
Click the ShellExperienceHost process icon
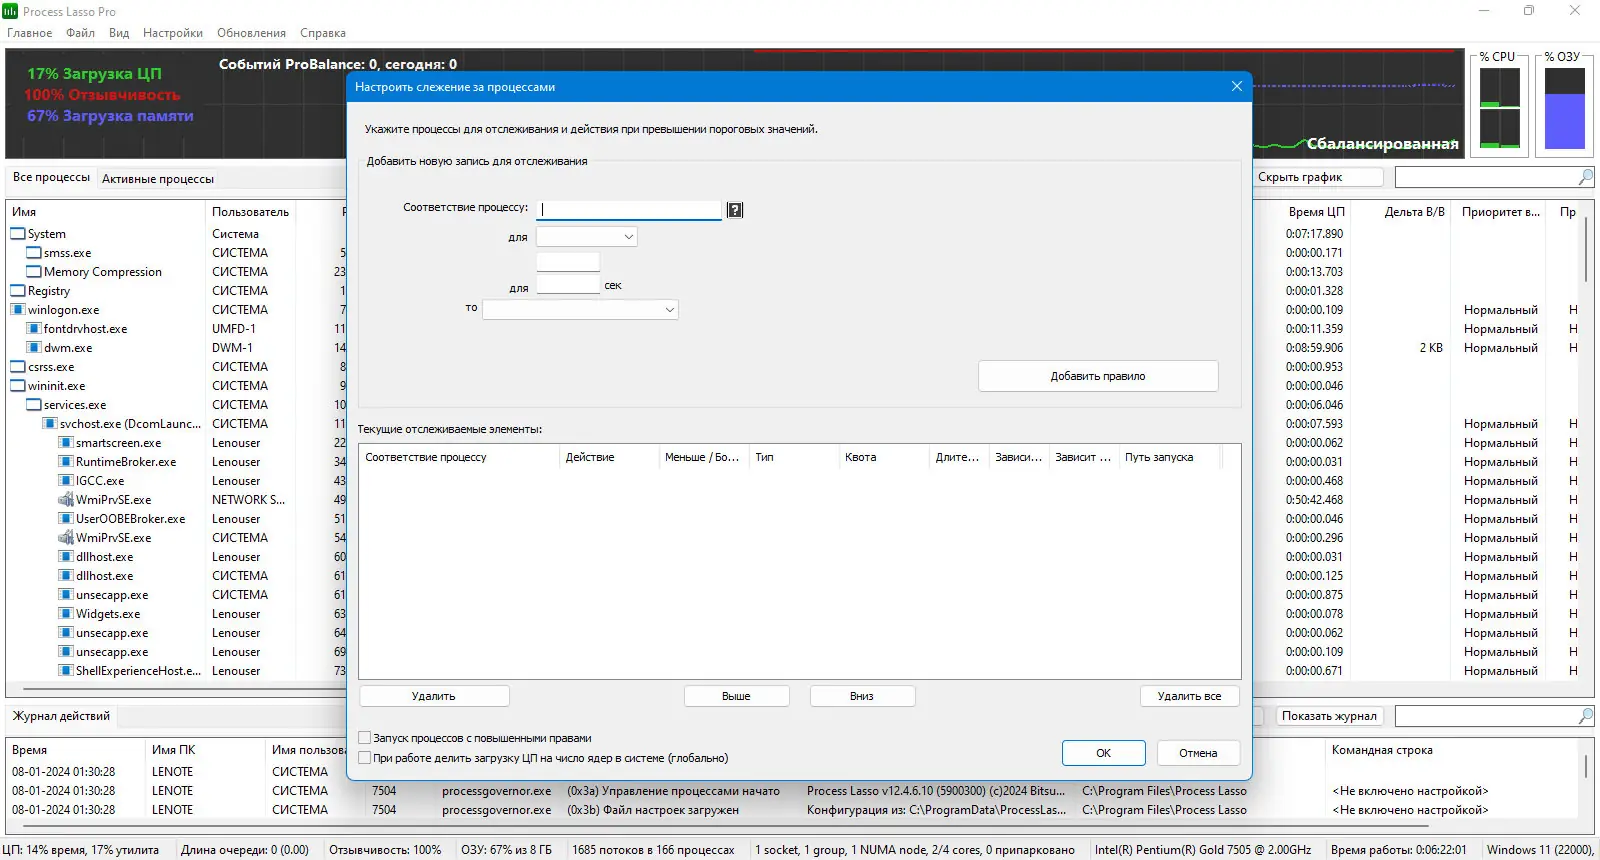[x=66, y=671]
